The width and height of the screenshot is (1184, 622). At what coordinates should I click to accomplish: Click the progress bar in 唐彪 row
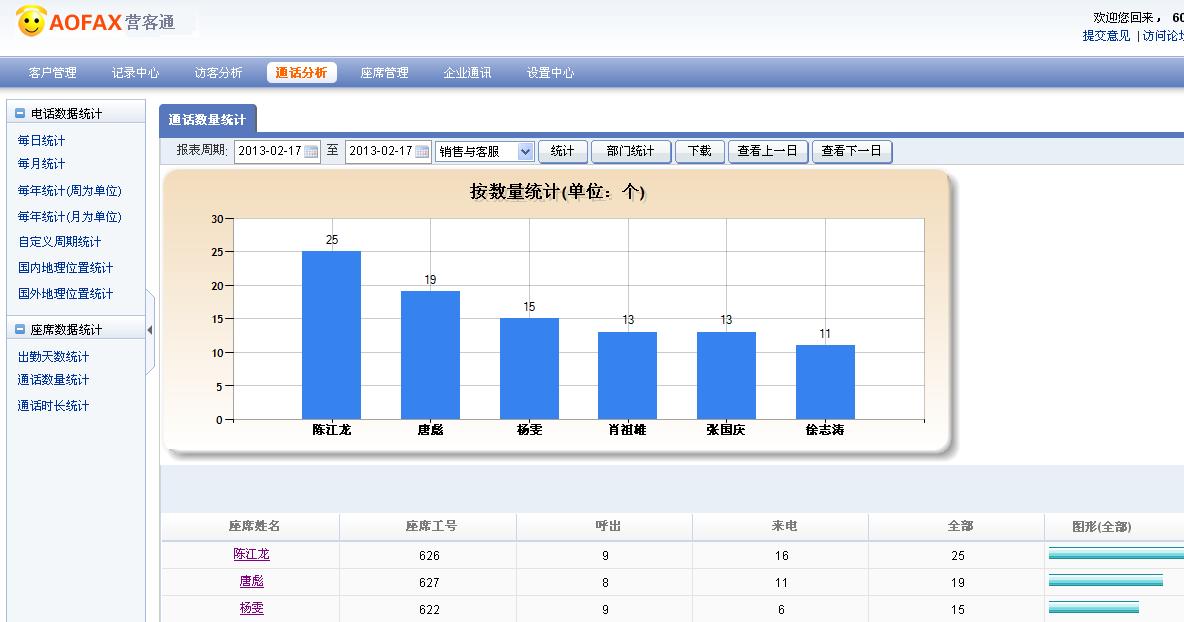point(1106,580)
